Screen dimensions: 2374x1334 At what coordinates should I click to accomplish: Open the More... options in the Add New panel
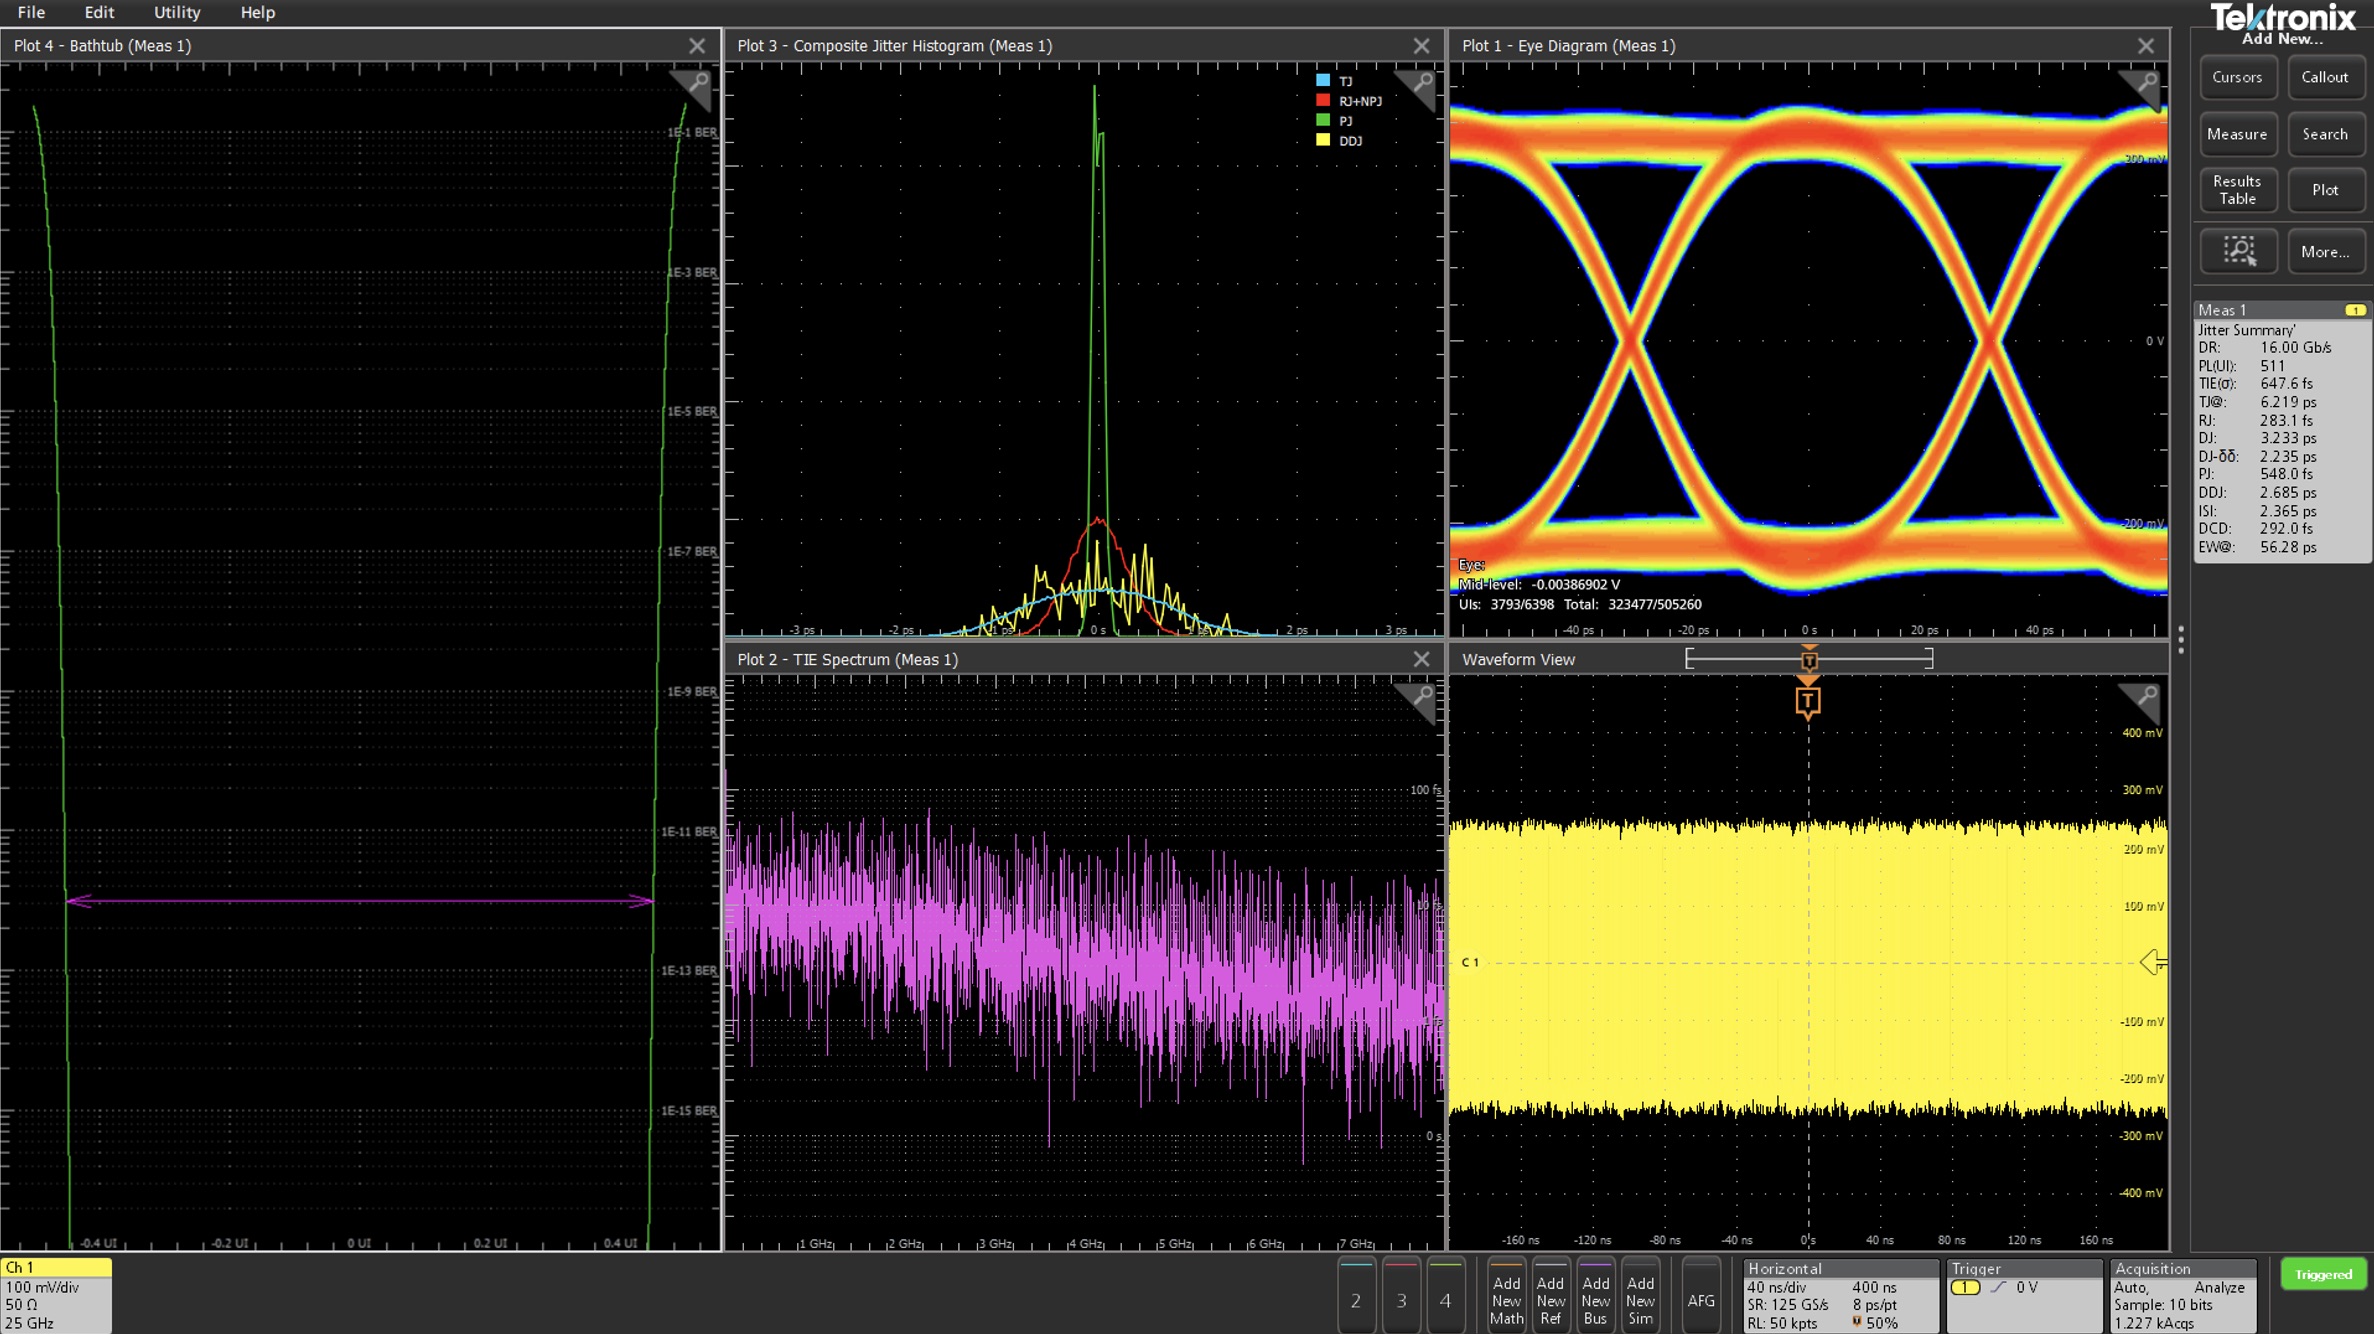[2325, 251]
